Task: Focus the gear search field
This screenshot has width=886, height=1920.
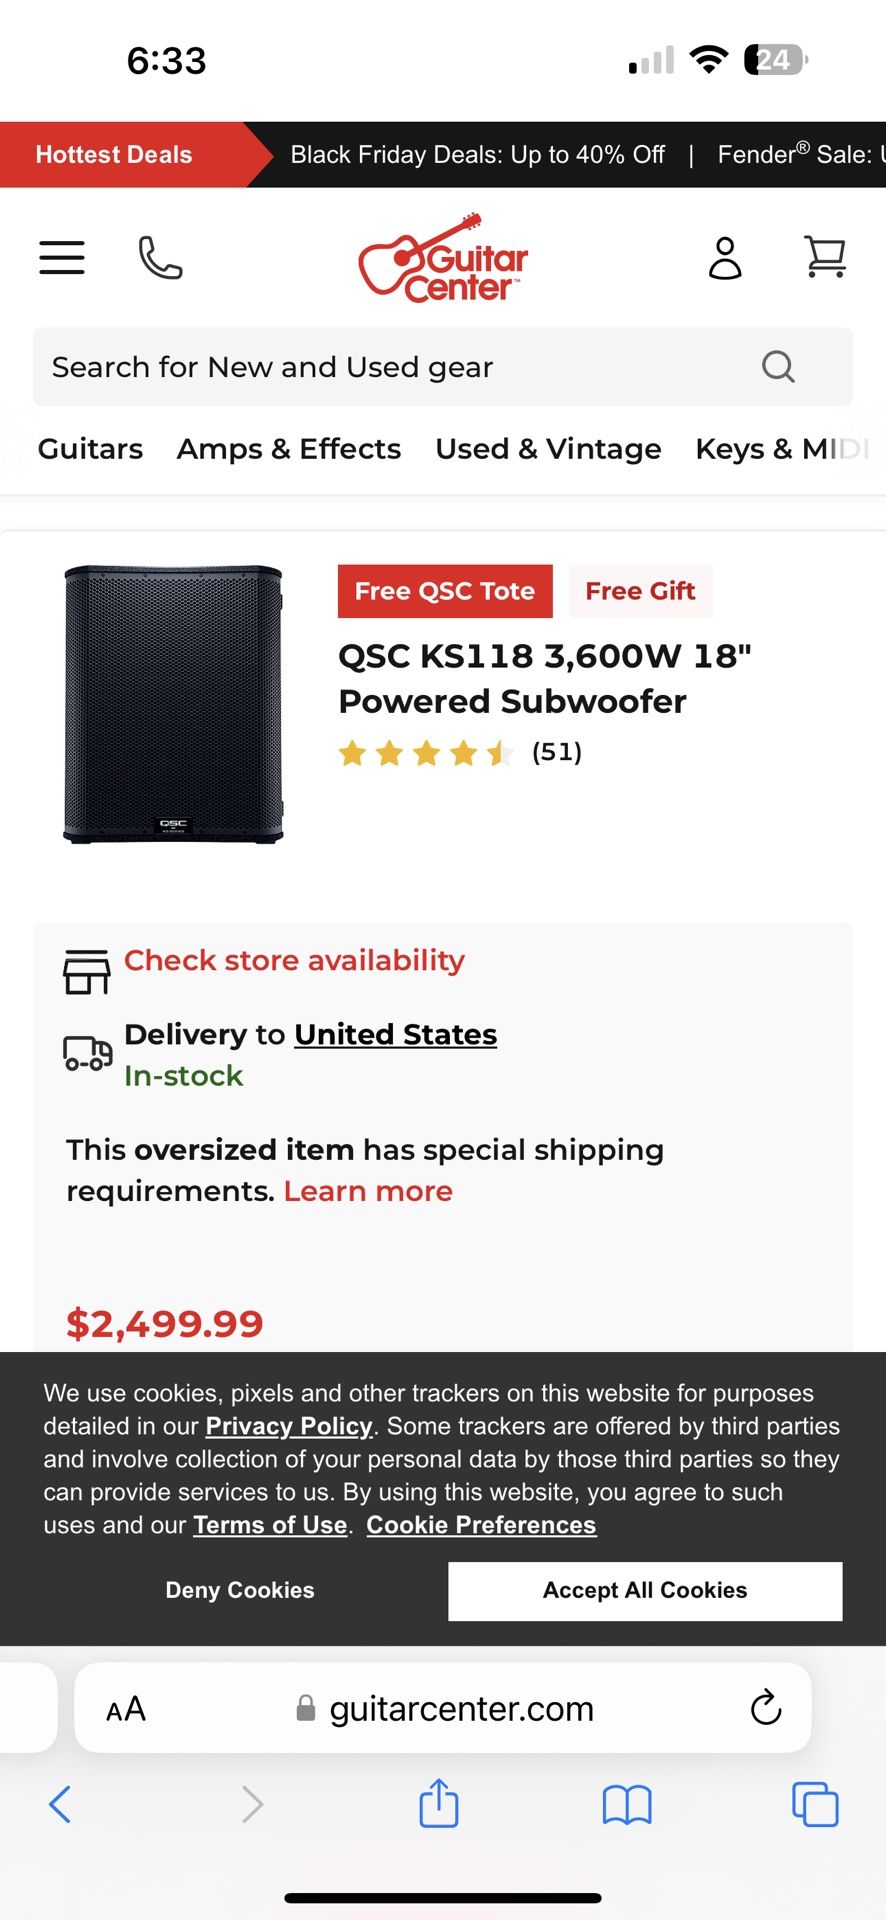Action: coord(400,367)
